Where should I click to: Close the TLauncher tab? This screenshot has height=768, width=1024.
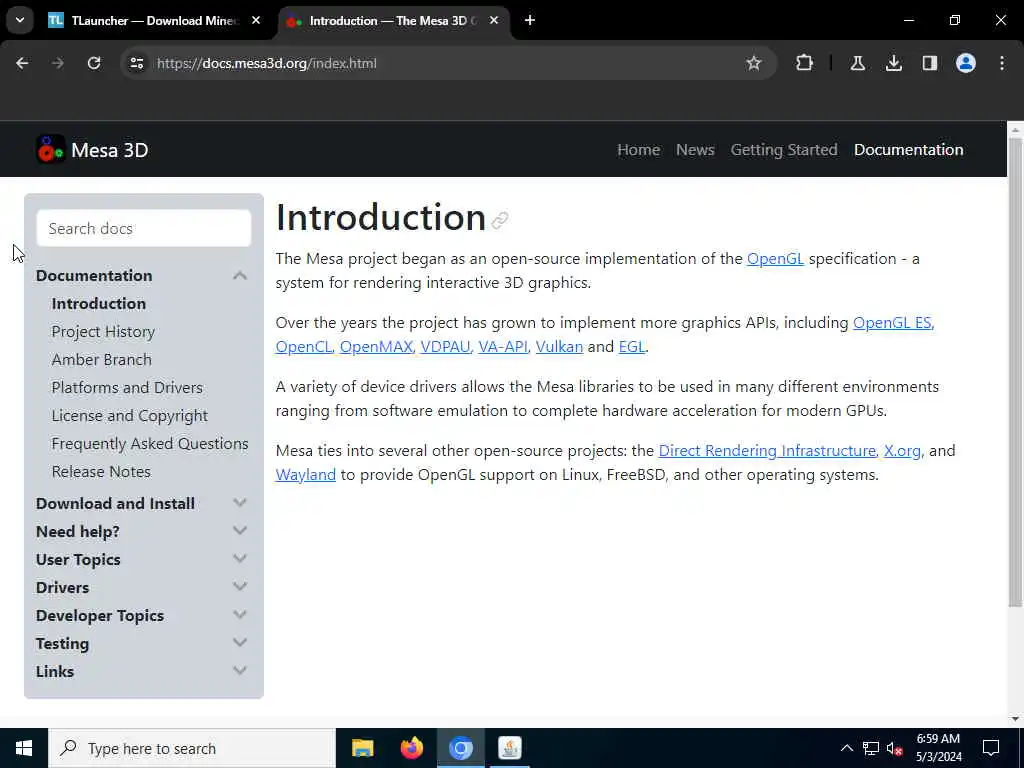256,20
